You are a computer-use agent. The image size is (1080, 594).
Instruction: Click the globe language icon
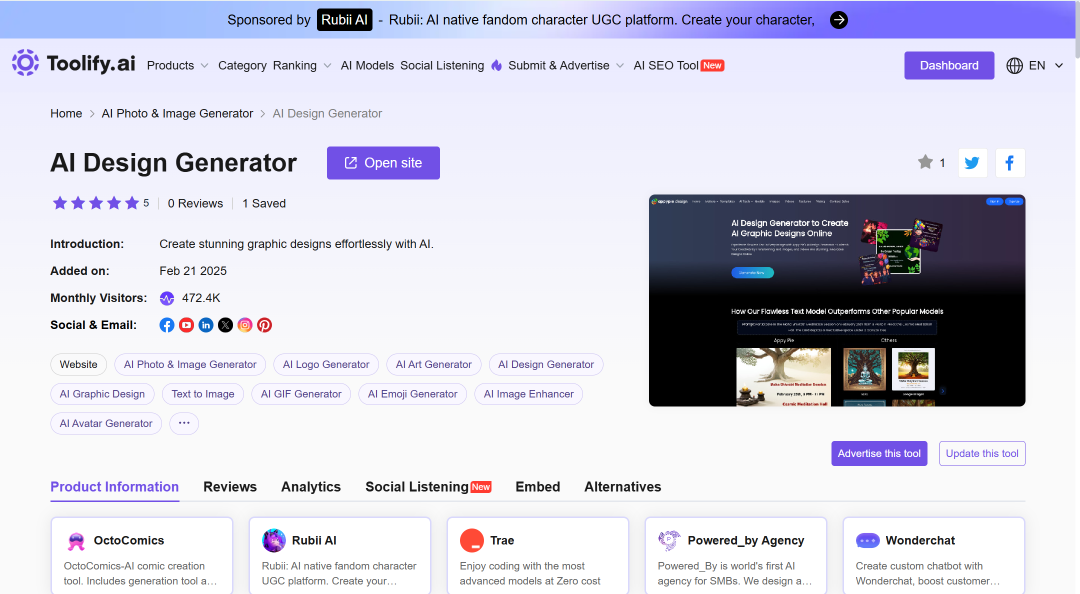[x=1014, y=65]
